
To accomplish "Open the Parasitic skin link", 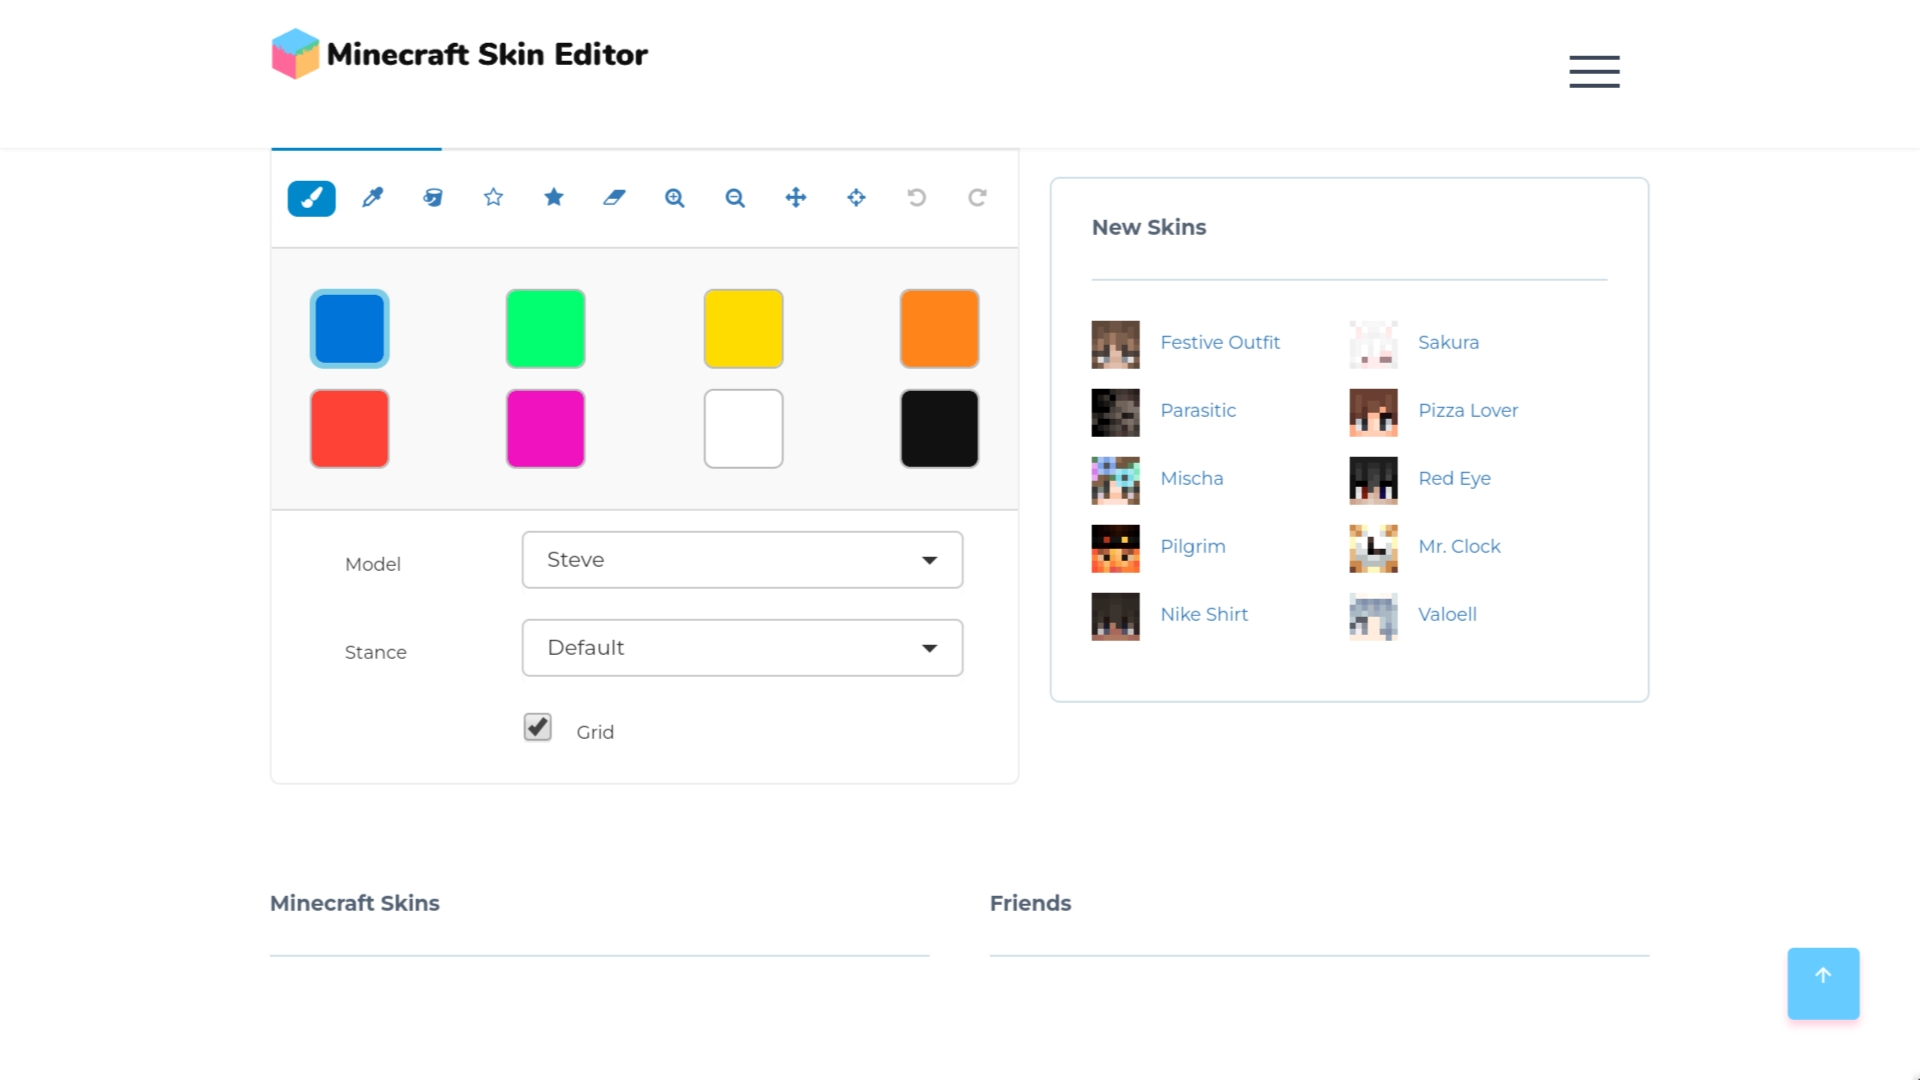I will tap(1198, 411).
